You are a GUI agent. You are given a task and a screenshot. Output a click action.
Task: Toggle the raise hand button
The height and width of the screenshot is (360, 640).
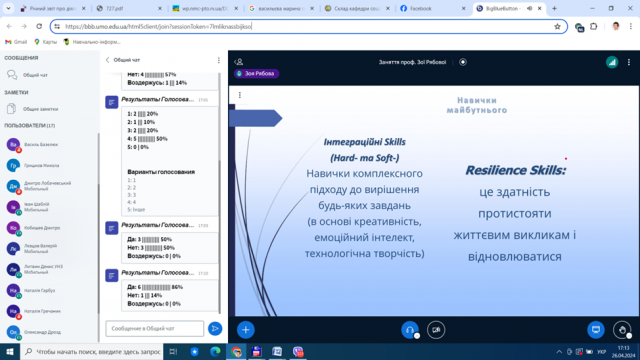point(622,330)
